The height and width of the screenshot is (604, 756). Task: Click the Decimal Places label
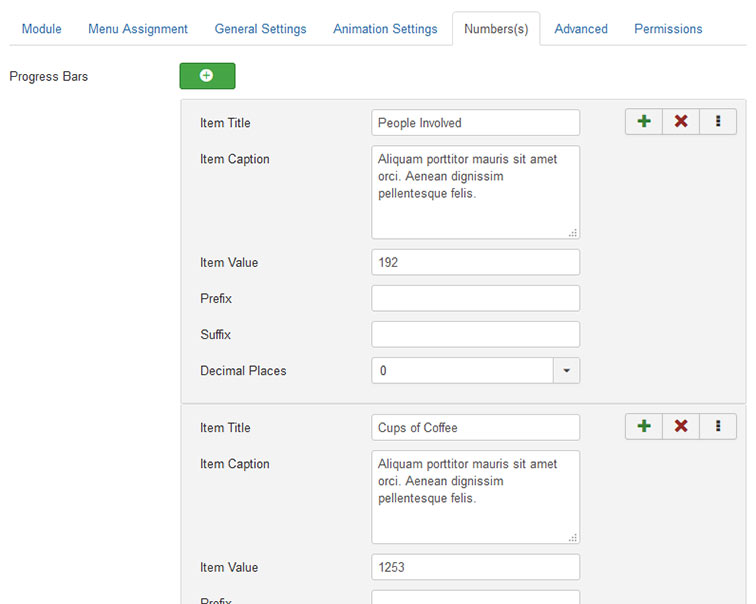[243, 371]
